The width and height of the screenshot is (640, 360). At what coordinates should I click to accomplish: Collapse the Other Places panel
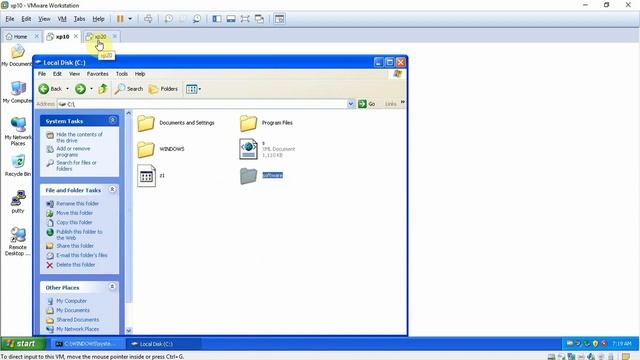(x=112, y=287)
